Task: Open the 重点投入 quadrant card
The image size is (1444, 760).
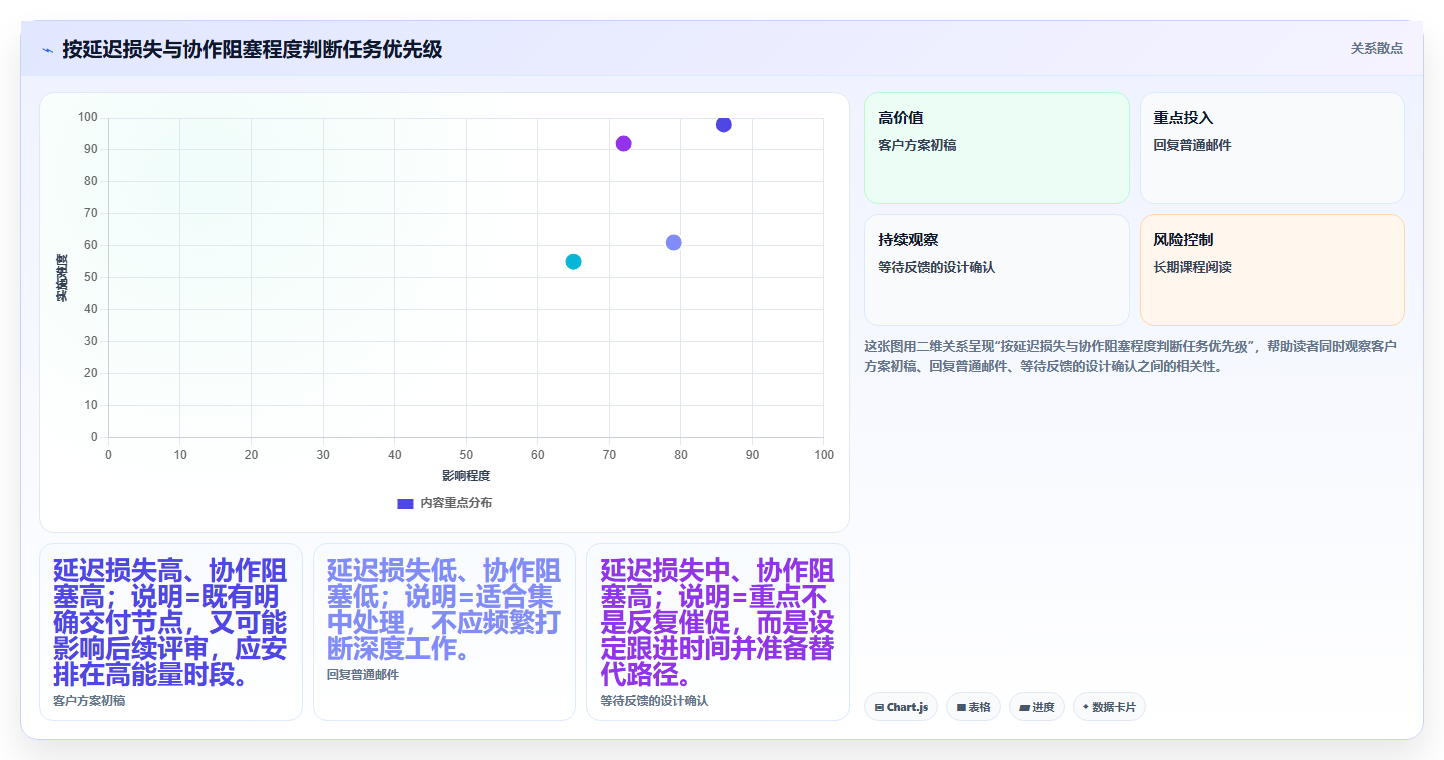Action: [x=1272, y=148]
